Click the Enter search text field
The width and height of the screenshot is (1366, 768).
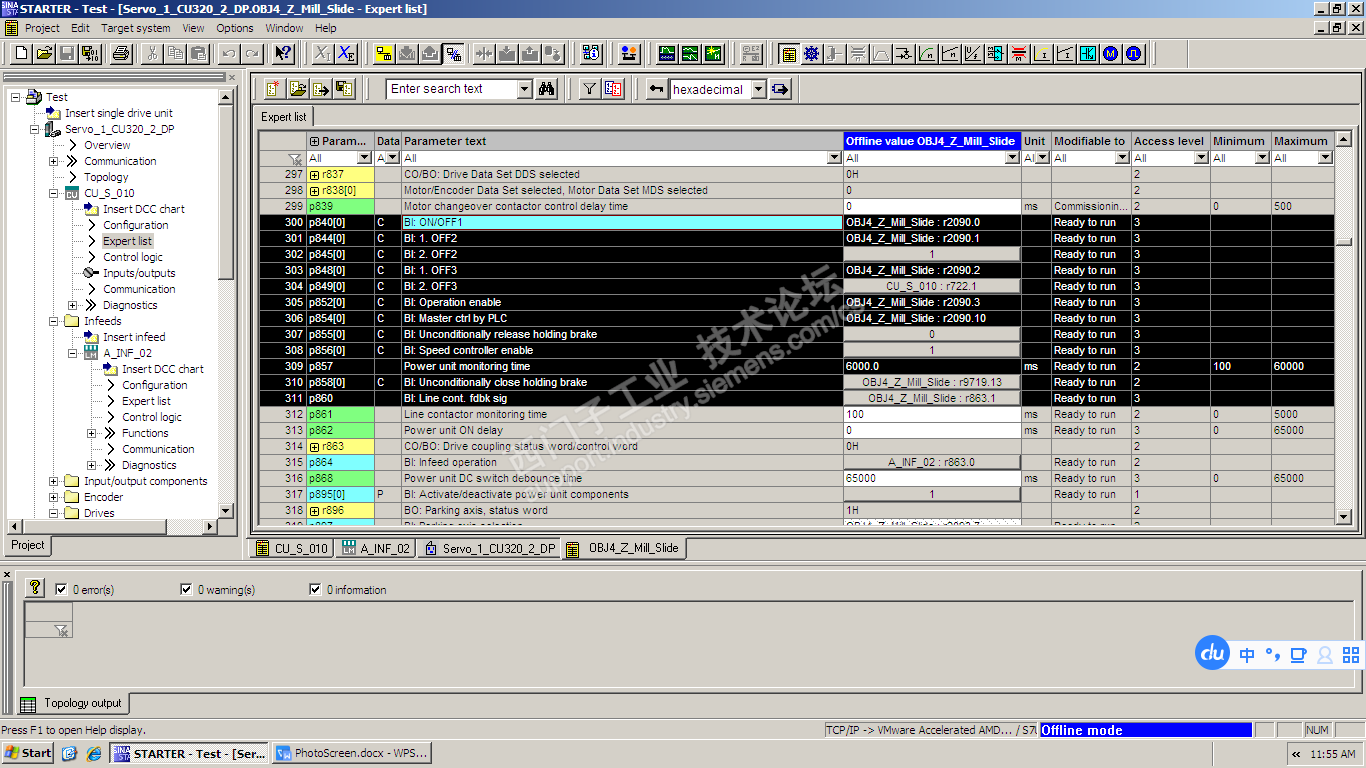pos(452,89)
